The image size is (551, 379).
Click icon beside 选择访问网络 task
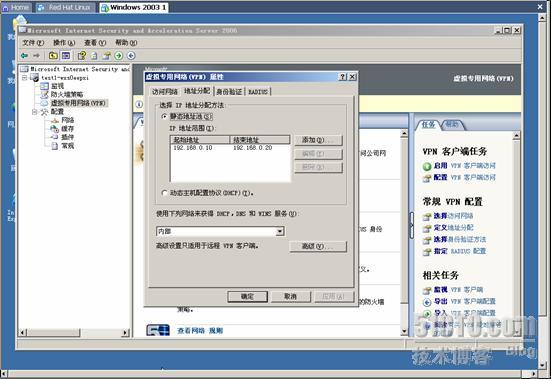click(427, 216)
